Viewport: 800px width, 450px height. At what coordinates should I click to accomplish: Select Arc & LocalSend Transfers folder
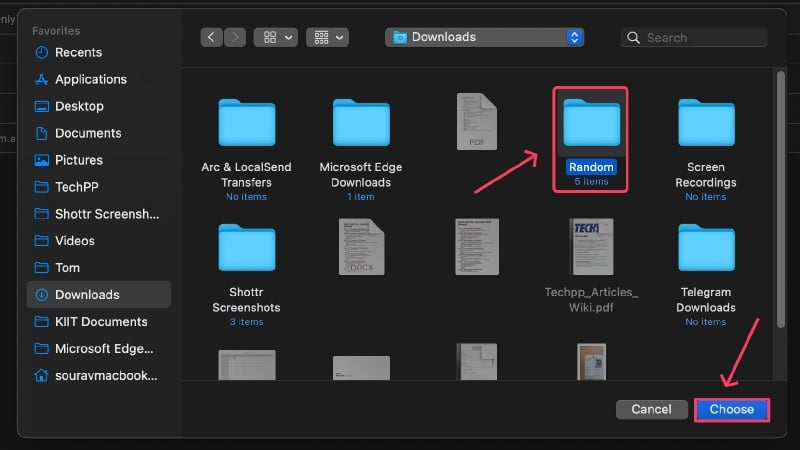click(x=246, y=123)
